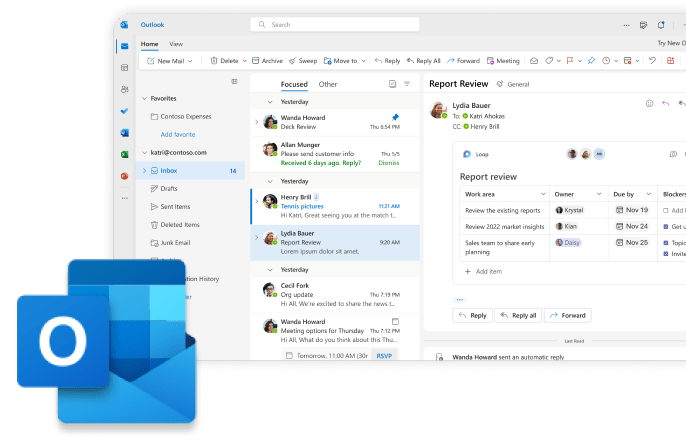This screenshot has width=686, height=443.
Task: Click RSVP on the meeting invite
Action: point(384,356)
